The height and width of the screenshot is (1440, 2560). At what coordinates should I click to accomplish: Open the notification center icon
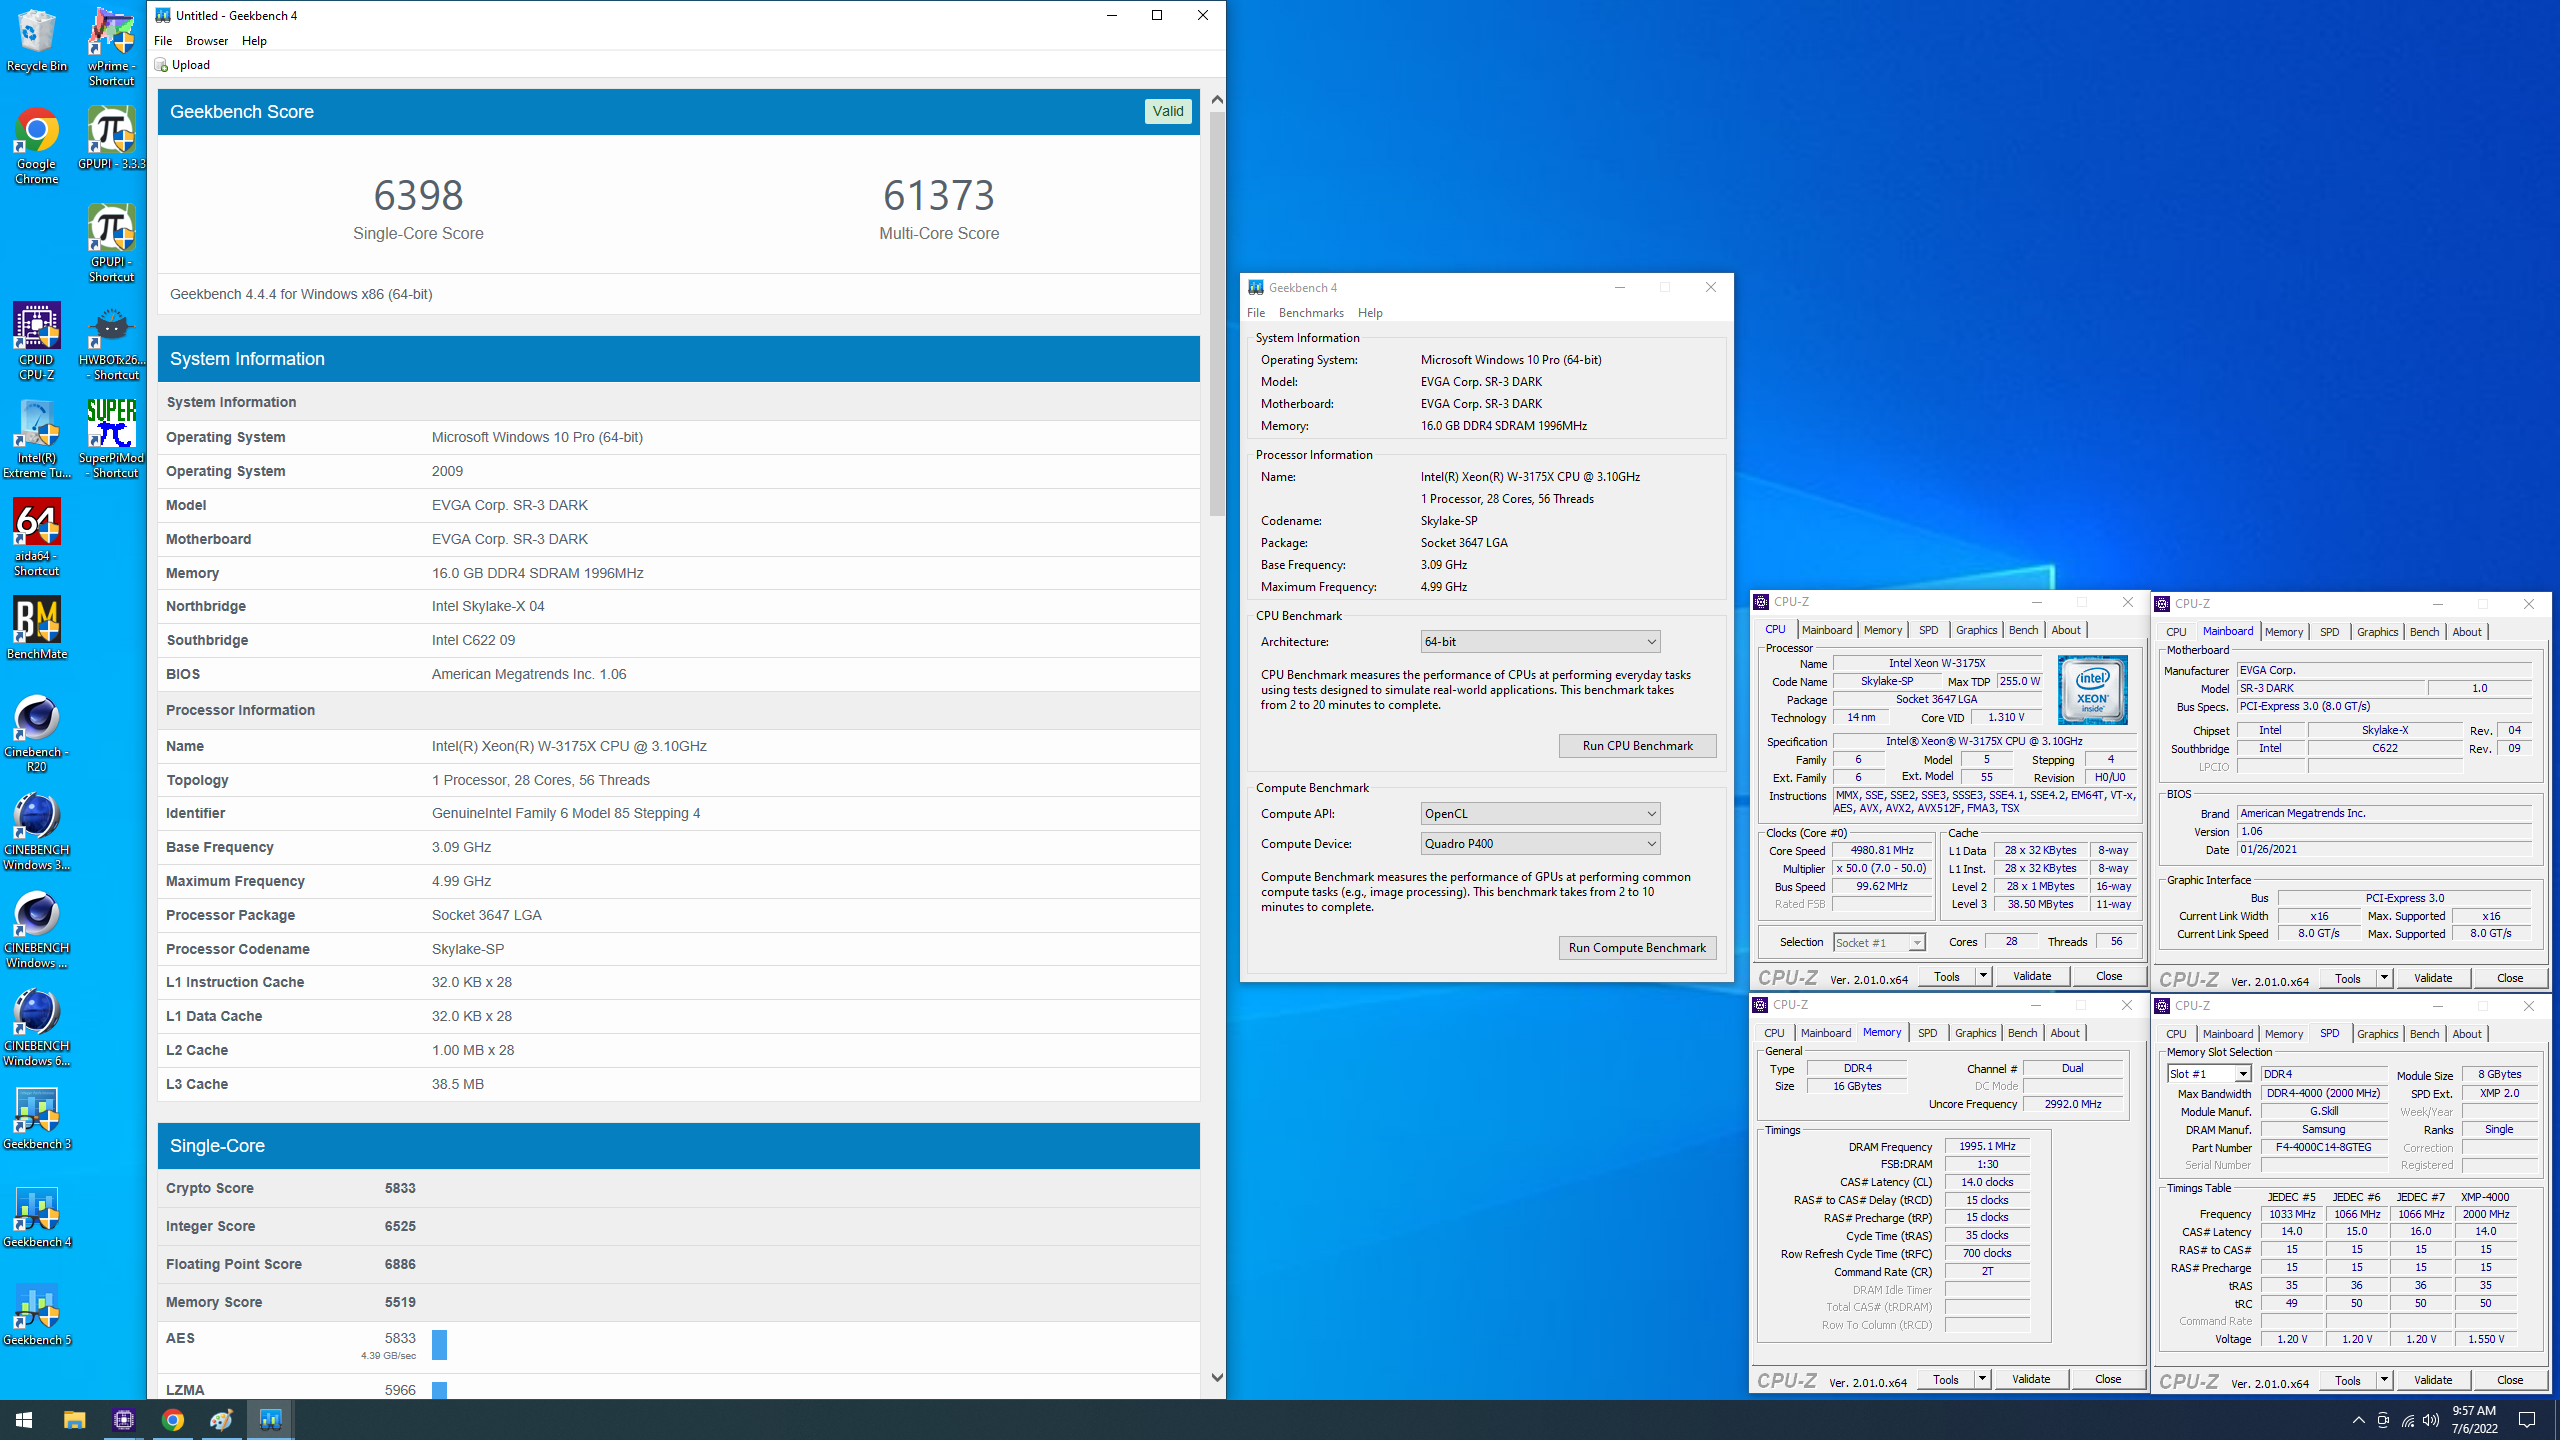[x=2527, y=1420]
